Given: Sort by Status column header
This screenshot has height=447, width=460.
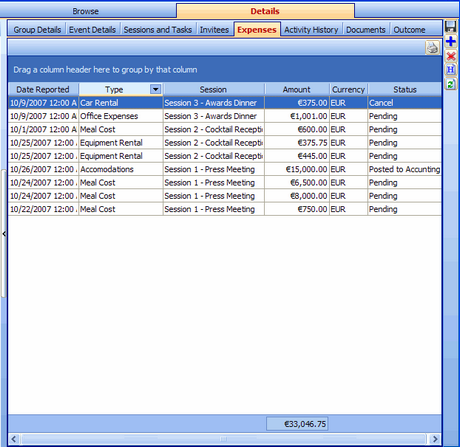Looking at the screenshot, I should tap(405, 89).
